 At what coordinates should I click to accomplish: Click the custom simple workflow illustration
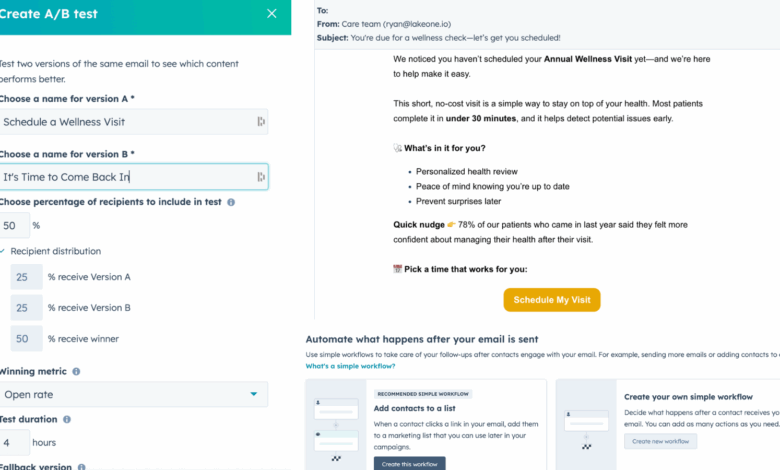pyautogui.click(x=587, y=424)
